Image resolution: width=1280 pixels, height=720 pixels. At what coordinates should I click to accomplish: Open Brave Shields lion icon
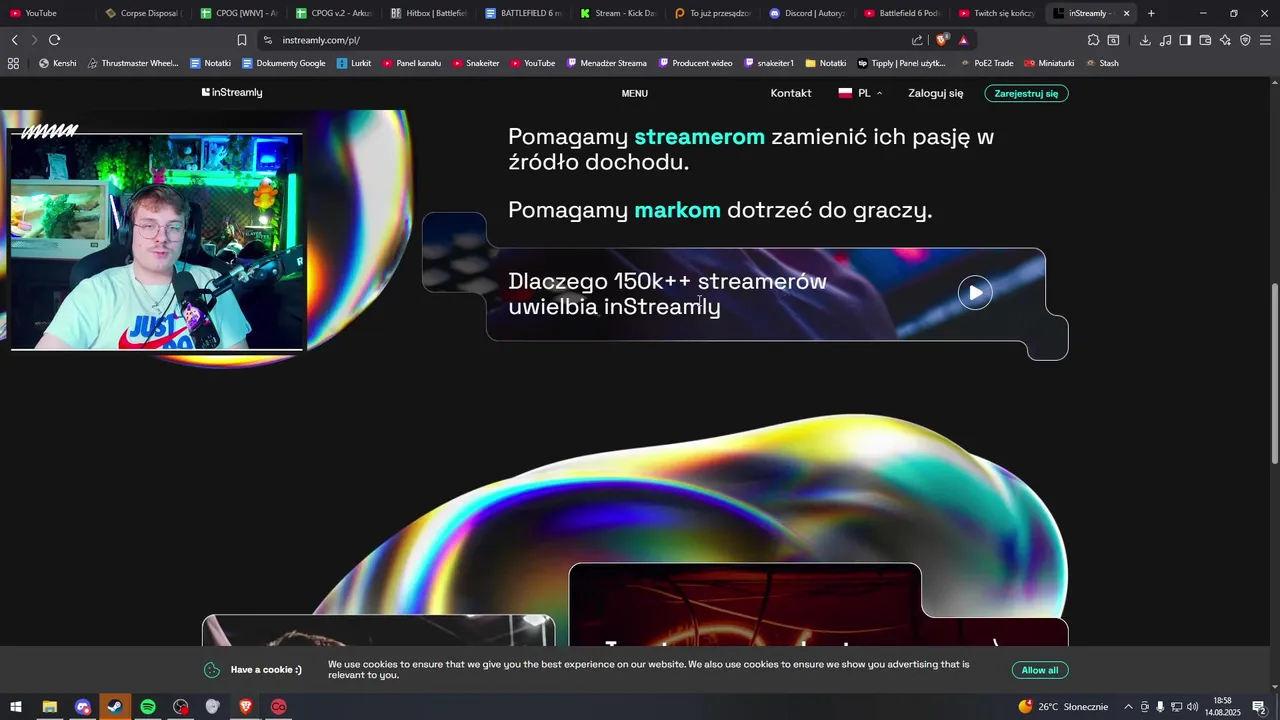942,40
